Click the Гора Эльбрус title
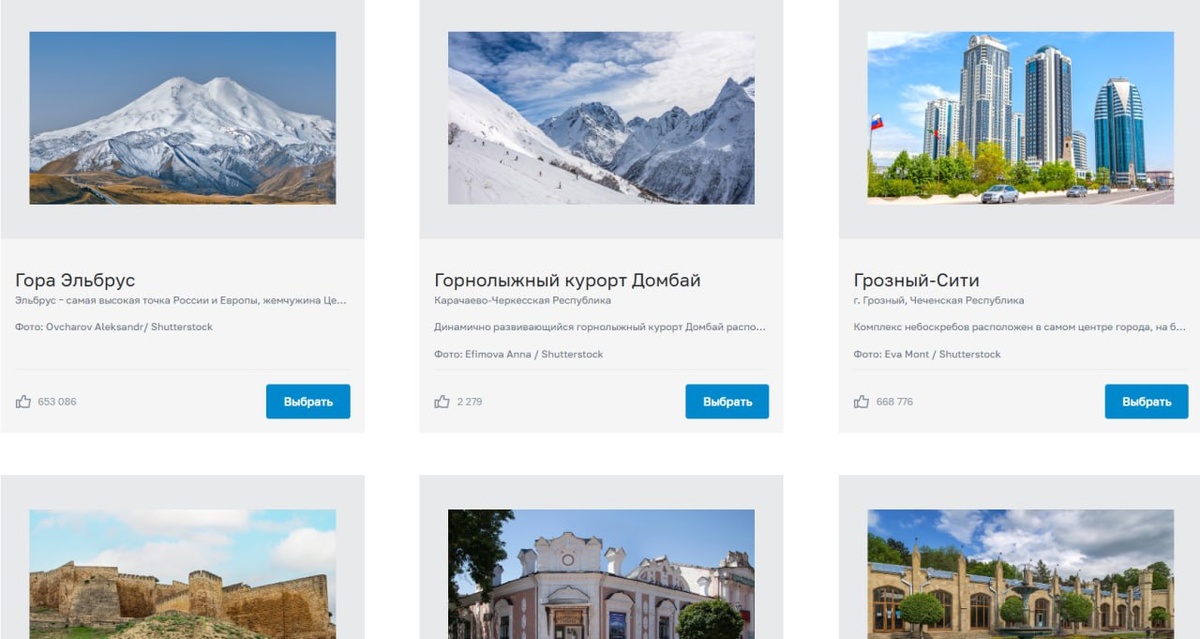This screenshot has height=639, width=1200. [75, 280]
